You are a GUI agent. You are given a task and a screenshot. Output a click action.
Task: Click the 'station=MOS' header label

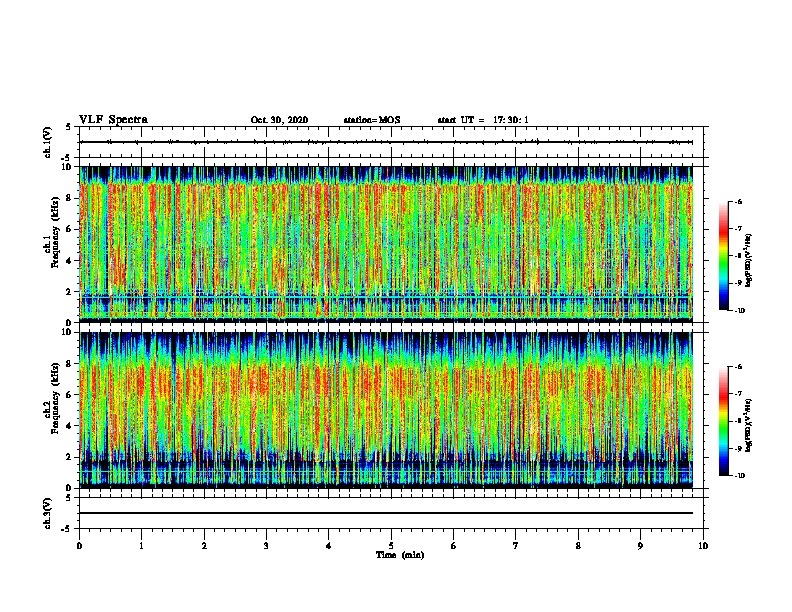pyautogui.click(x=372, y=120)
